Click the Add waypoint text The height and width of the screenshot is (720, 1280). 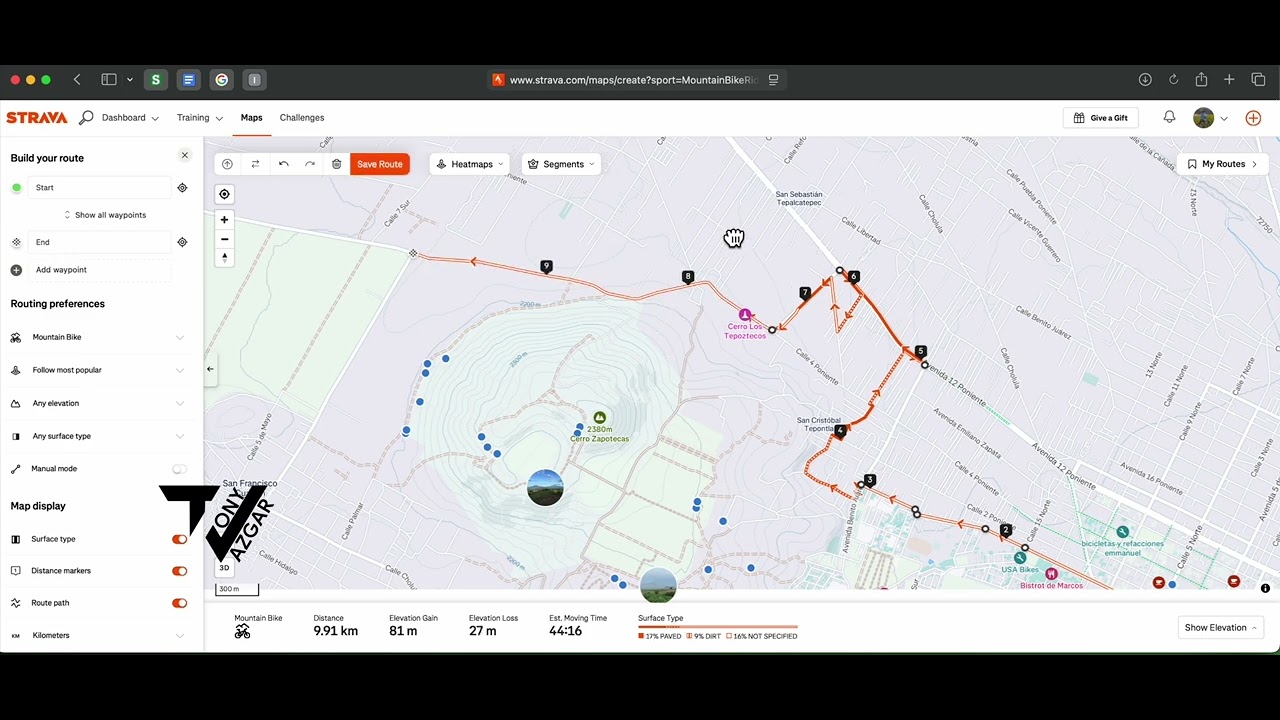(x=61, y=270)
